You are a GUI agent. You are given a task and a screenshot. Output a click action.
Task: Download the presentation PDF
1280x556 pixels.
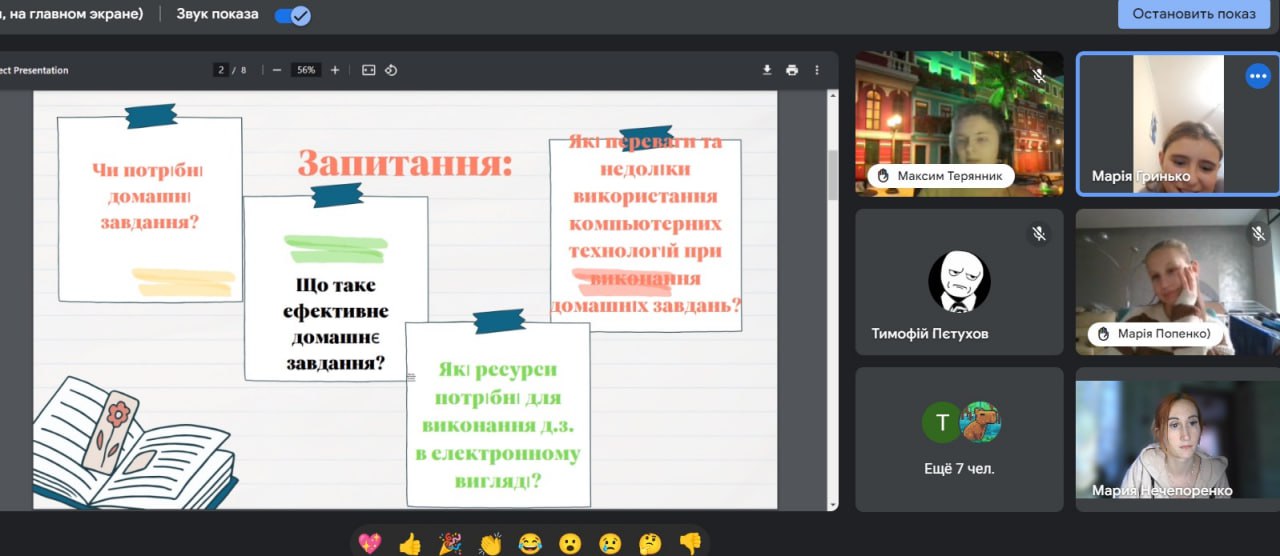[767, 70]
